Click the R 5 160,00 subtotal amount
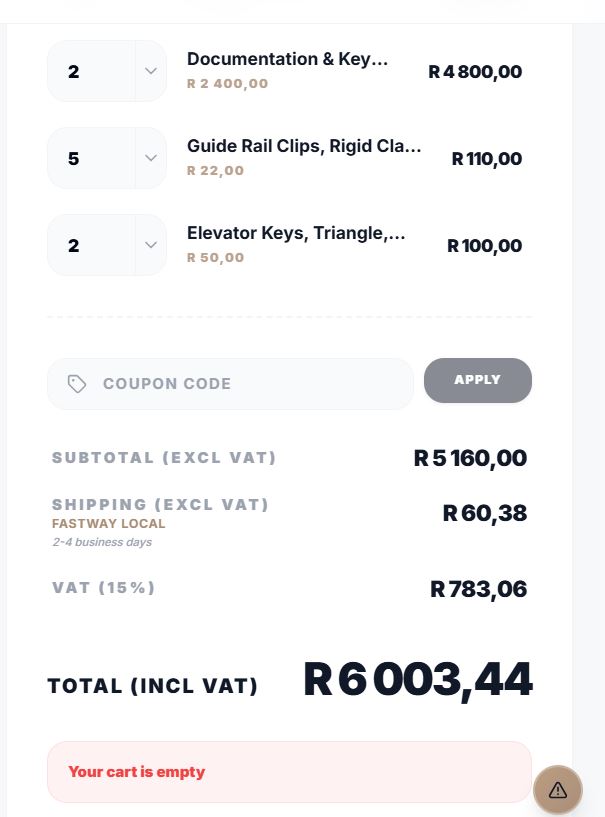The width and height of the screenshot is (605, 817). click(x=470, y=459)
